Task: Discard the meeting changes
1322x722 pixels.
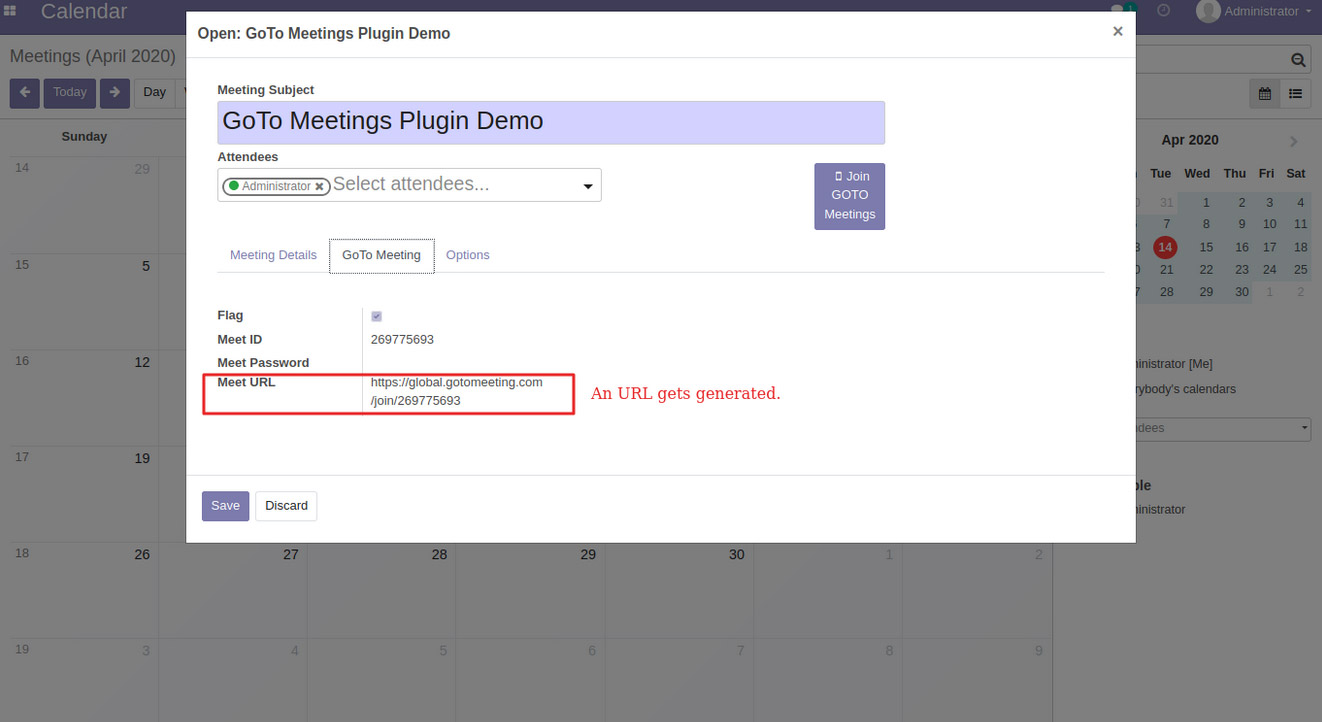Action: point(286,506)
